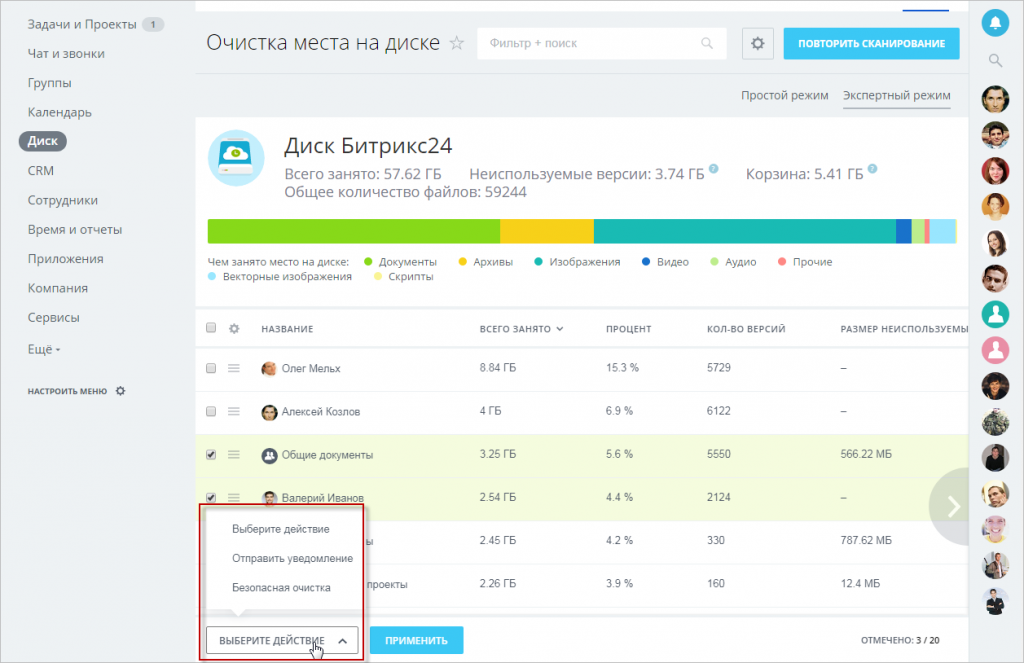Switch to Экспертный режим tab
The height and width of the screenshot is (663, 1024).
[x=897, y=95]
